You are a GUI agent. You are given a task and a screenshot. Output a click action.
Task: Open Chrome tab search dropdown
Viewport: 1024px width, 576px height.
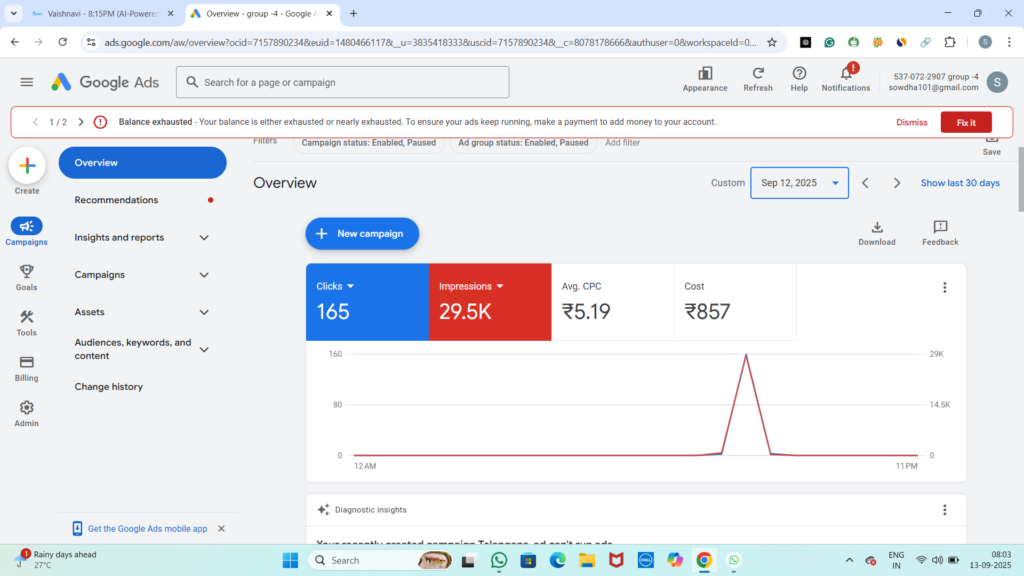pyautogui.click(x=14, y=13)
